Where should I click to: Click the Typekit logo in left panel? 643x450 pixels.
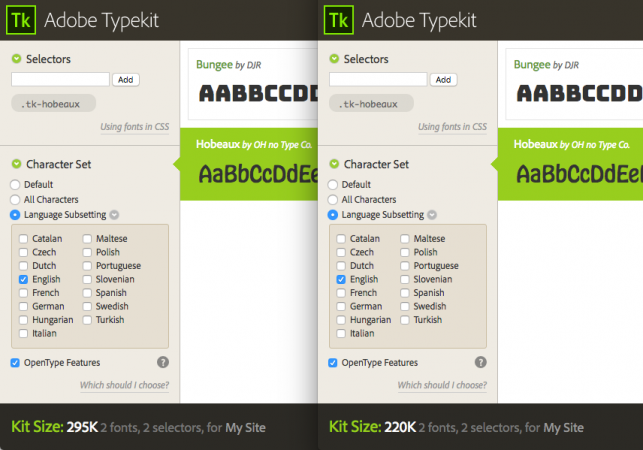pyautogui.click(x=21, y=20)
